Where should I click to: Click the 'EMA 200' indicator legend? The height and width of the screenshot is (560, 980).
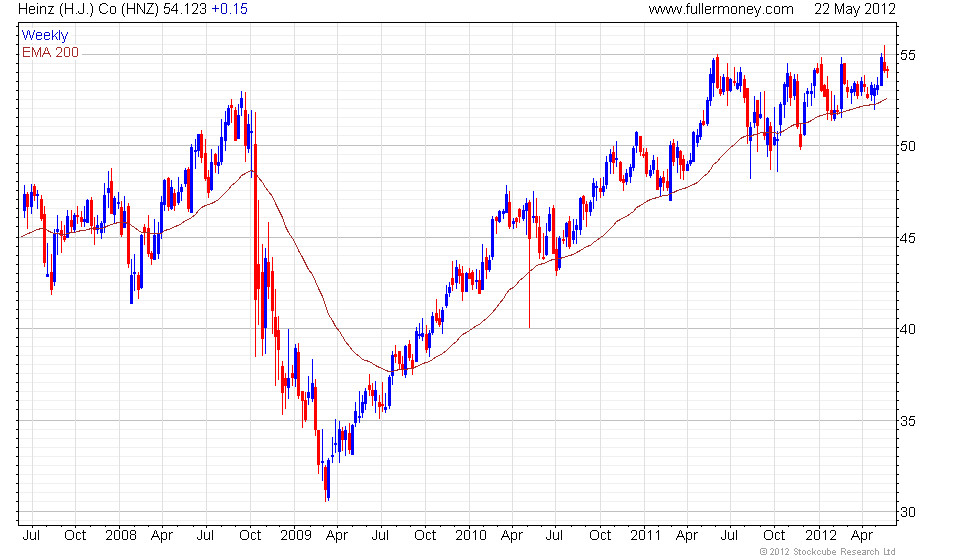[51, 52]
